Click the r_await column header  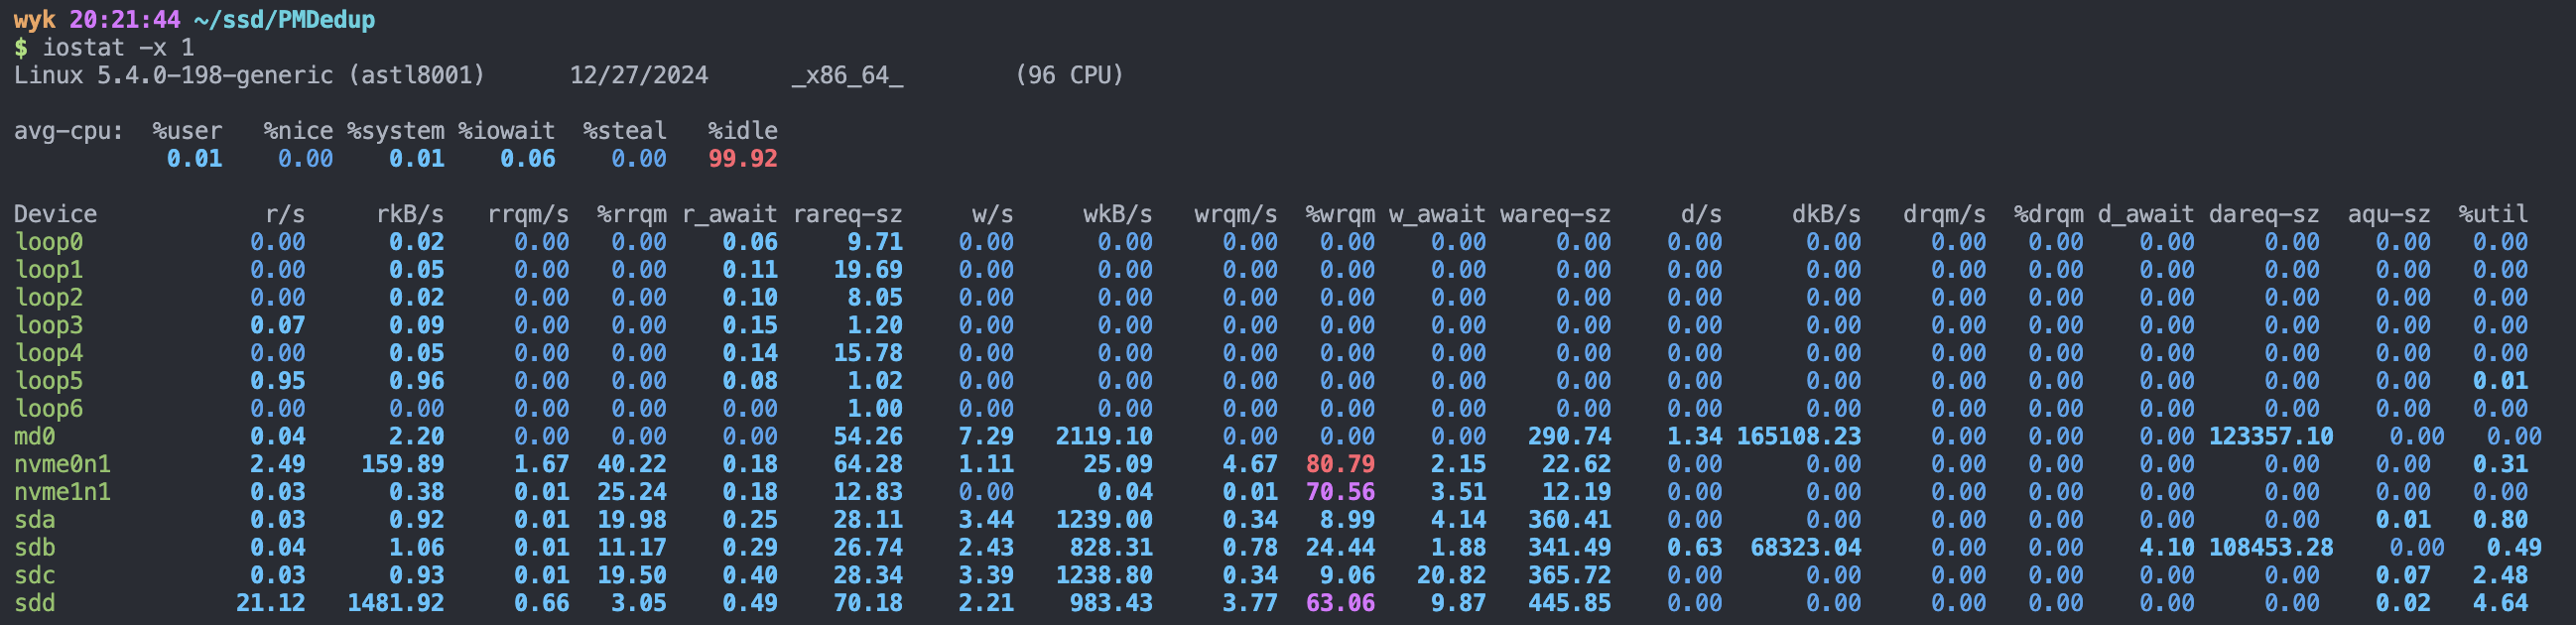(730, 214)
